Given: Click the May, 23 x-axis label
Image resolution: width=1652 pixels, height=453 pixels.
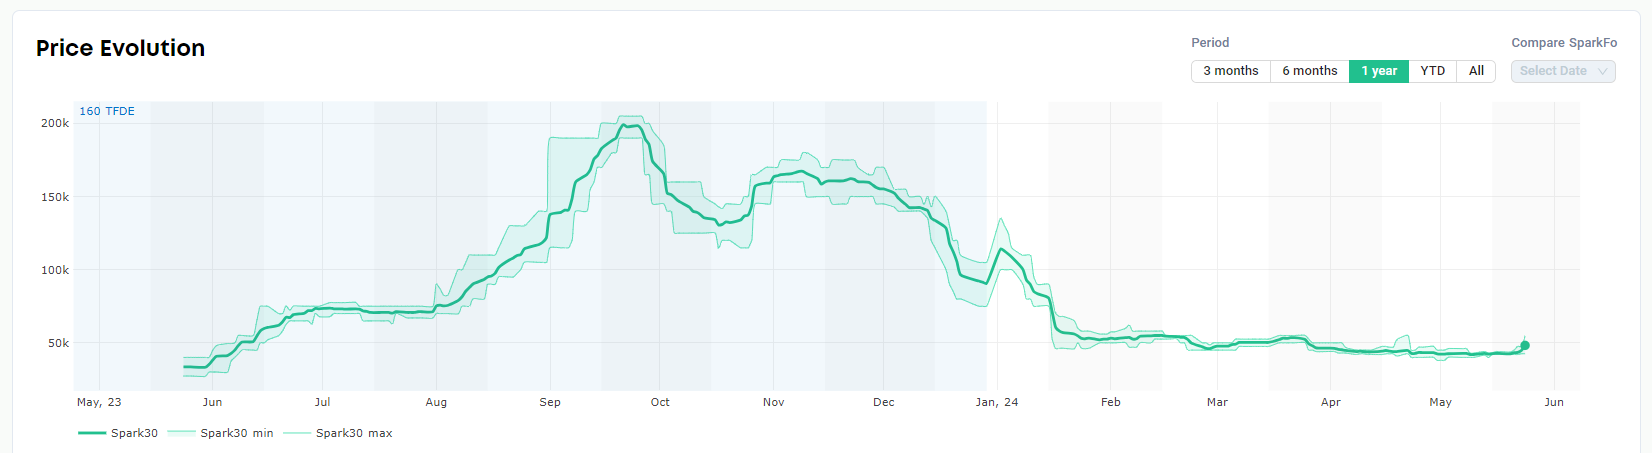Looking at the screenshot, I should point(99,402).
